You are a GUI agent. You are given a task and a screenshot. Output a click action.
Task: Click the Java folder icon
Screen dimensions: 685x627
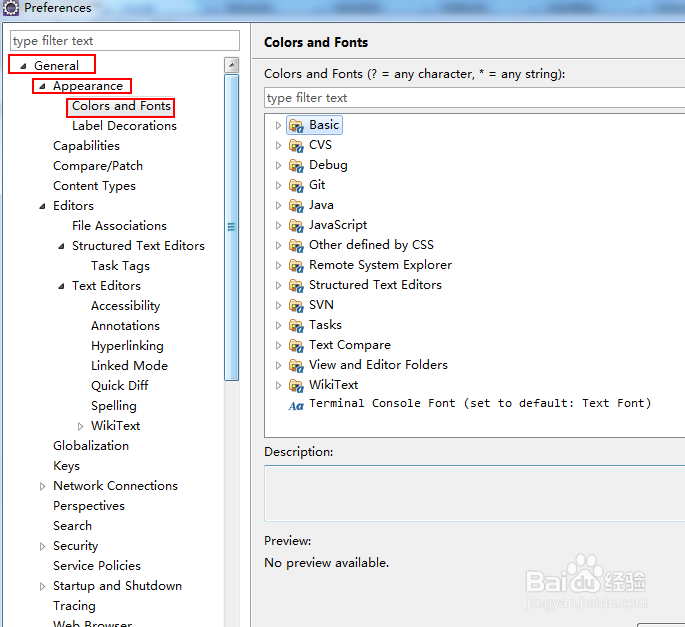(x=296, y=206)
